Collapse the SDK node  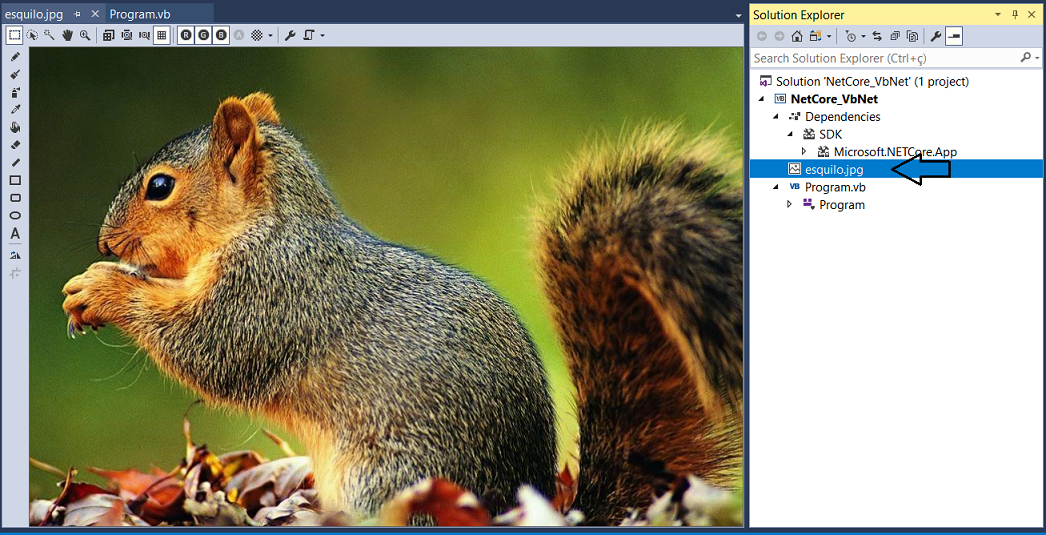(x=791, y=134)
